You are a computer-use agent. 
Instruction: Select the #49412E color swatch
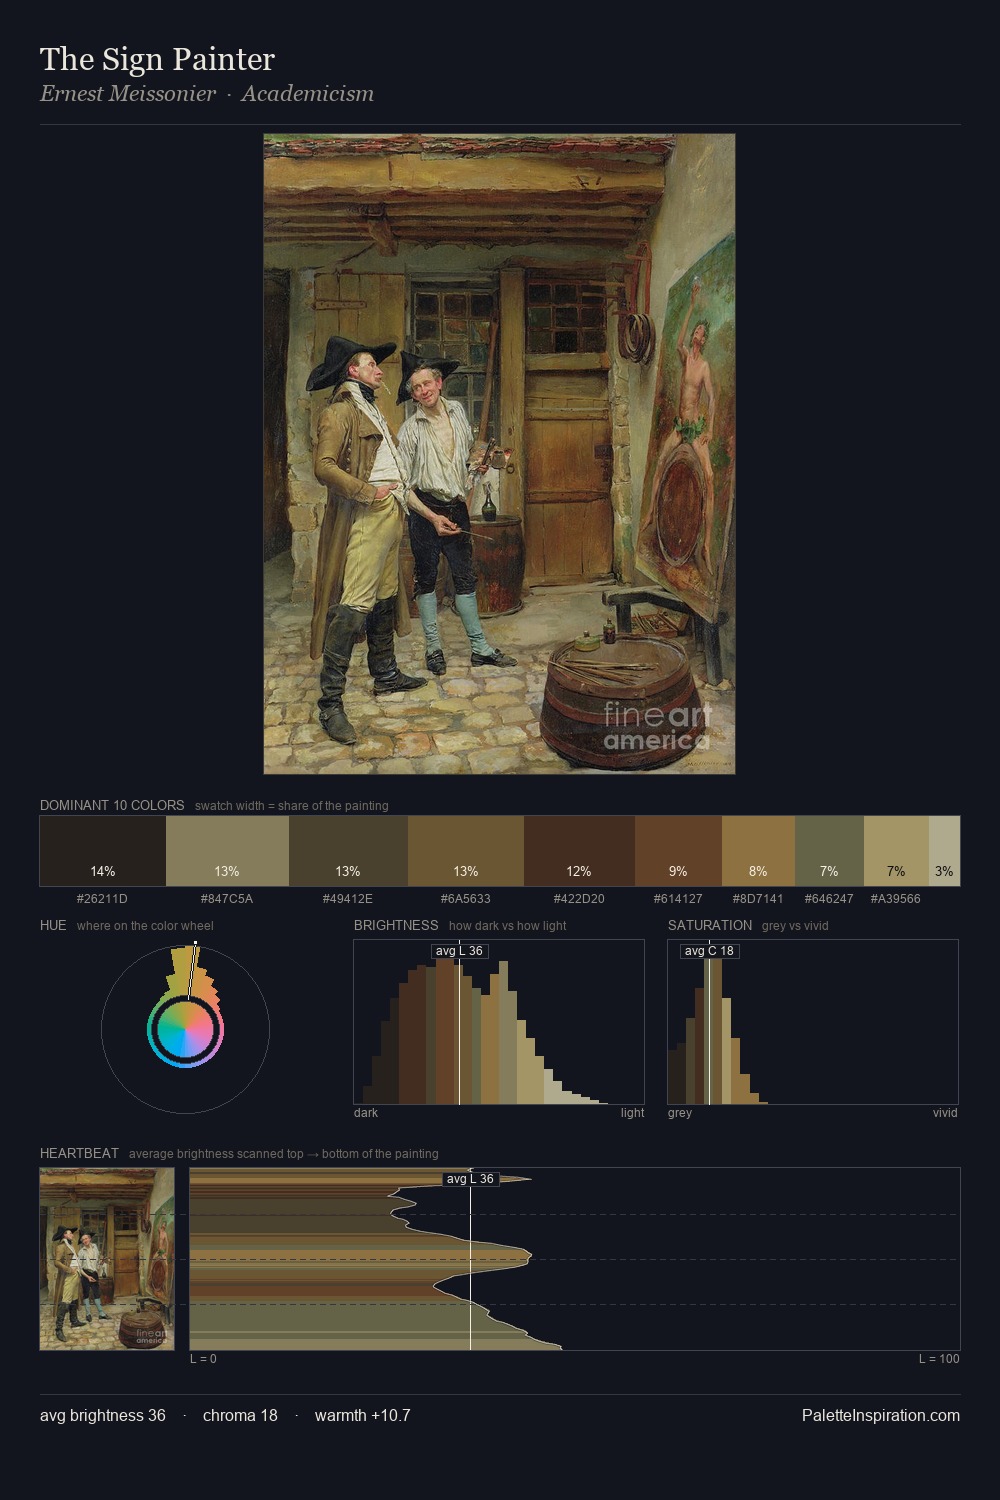[348, 851]
